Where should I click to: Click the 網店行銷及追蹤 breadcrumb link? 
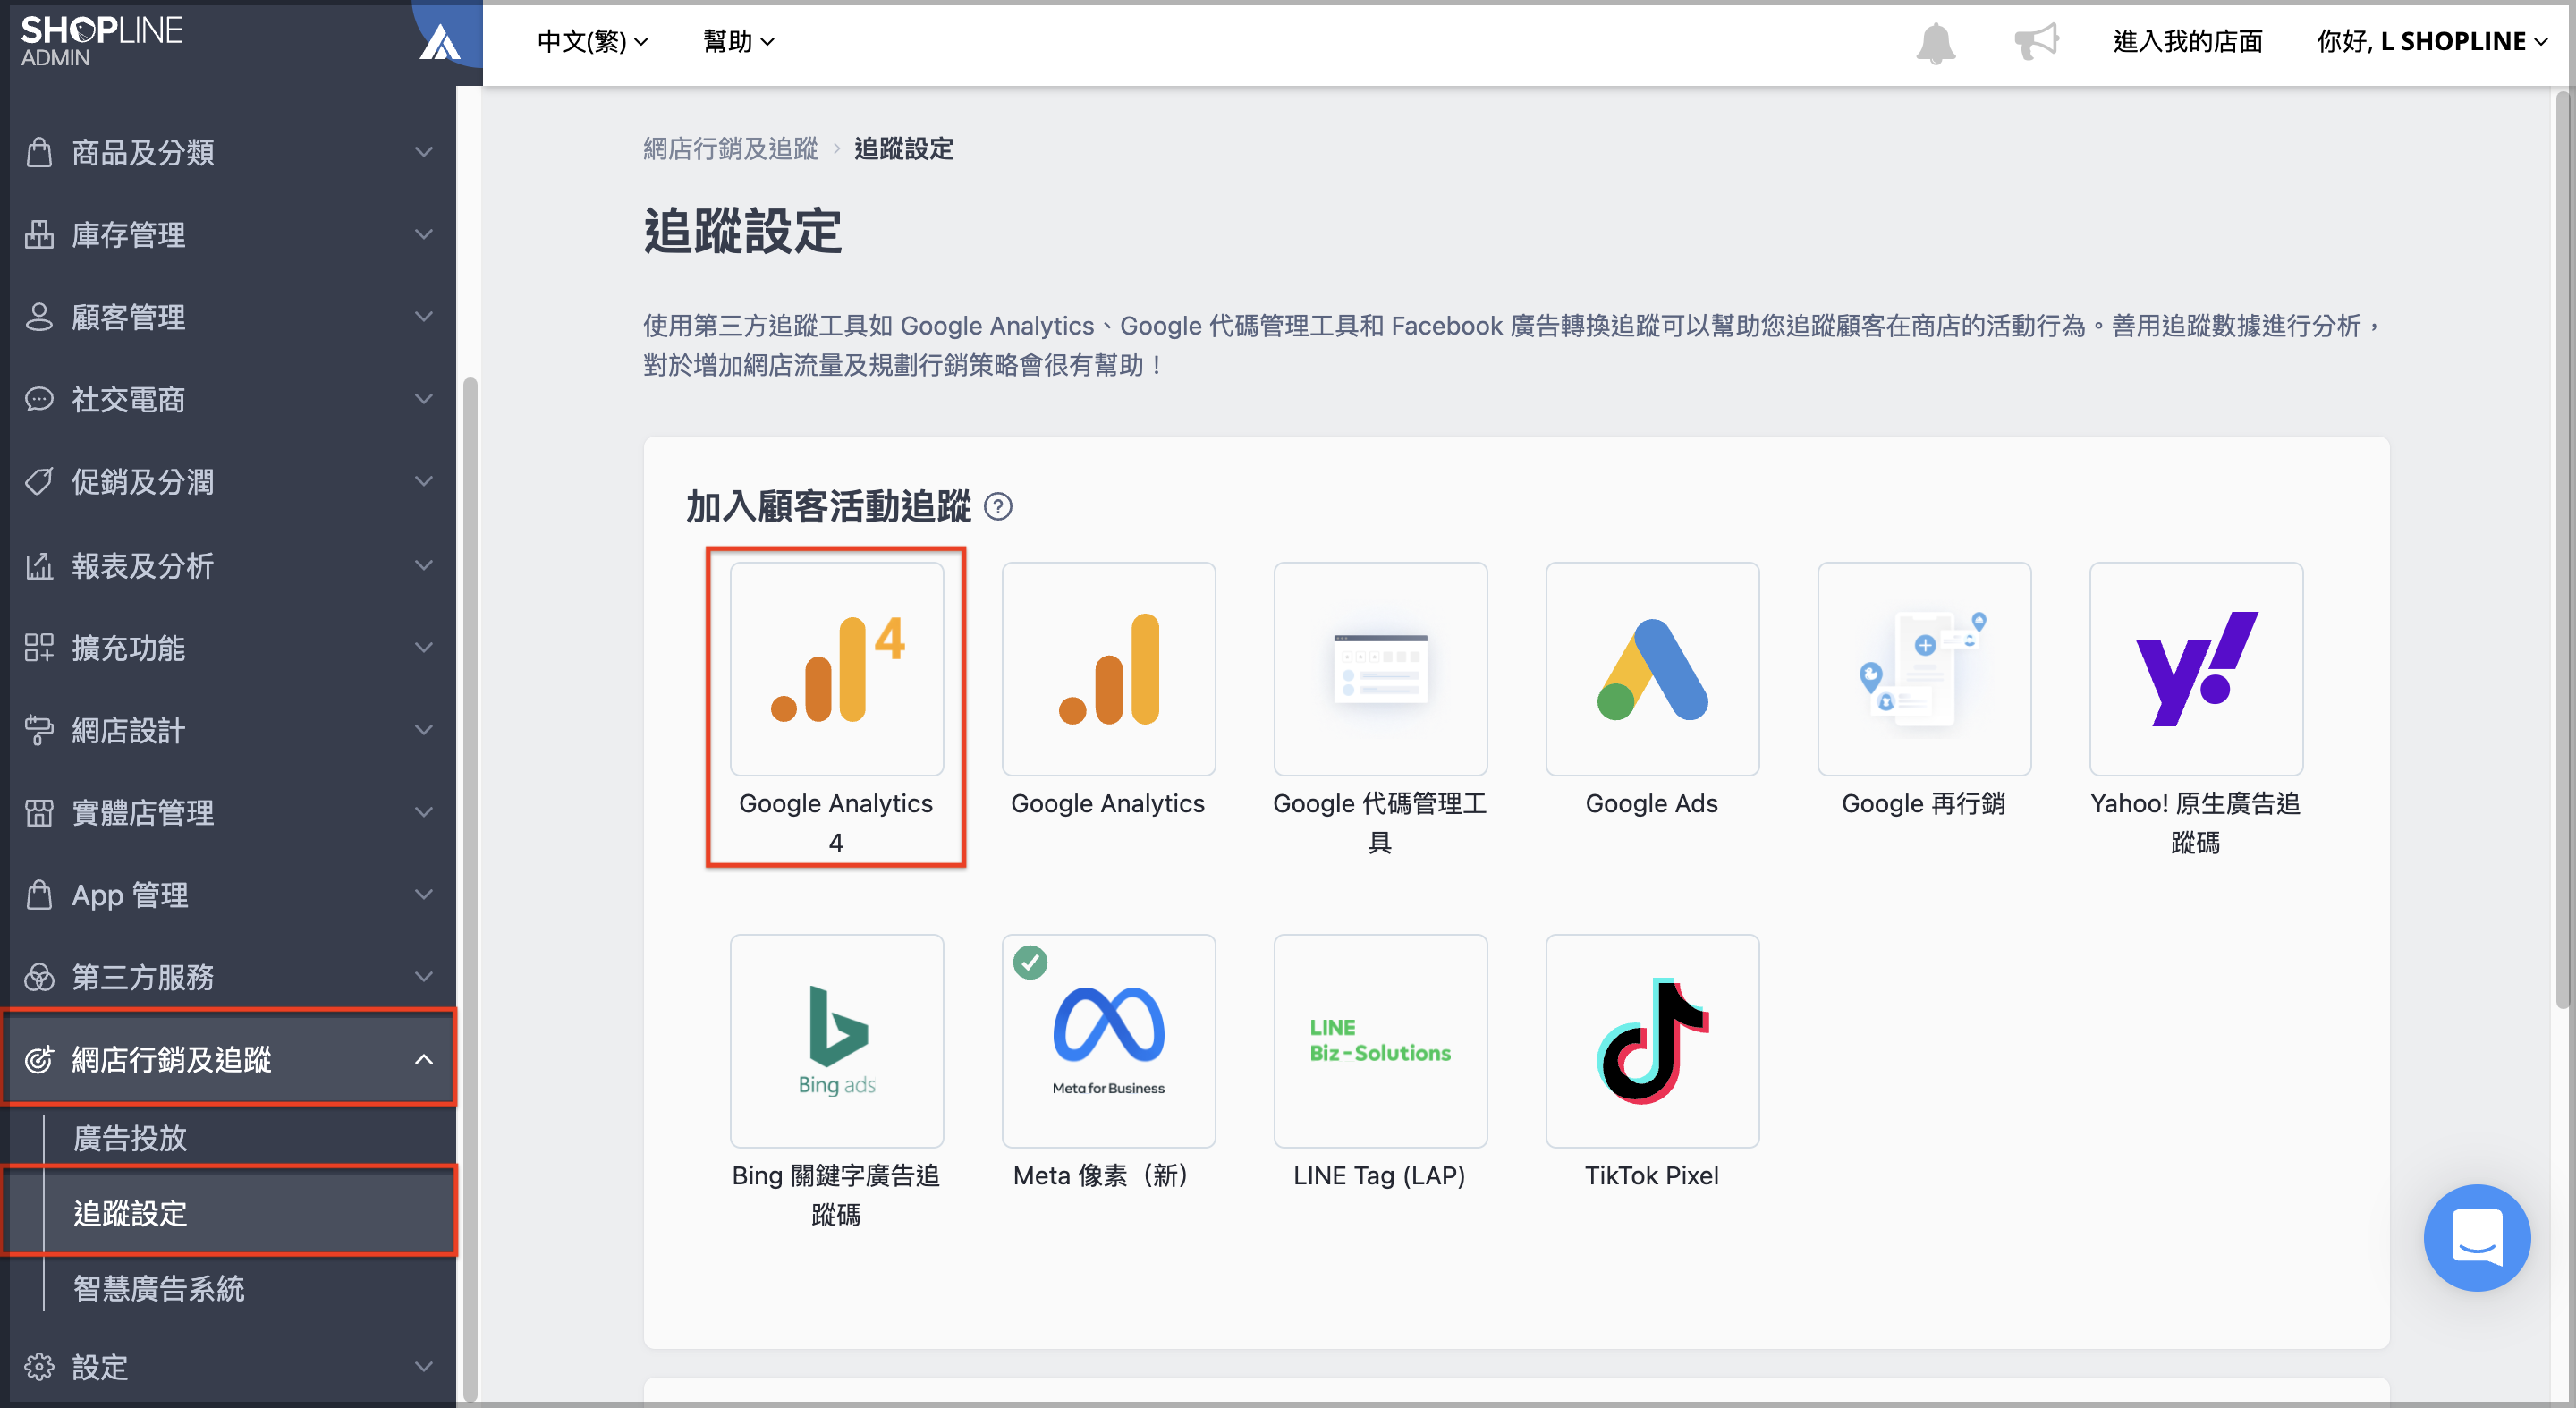[x=730, y=149]
